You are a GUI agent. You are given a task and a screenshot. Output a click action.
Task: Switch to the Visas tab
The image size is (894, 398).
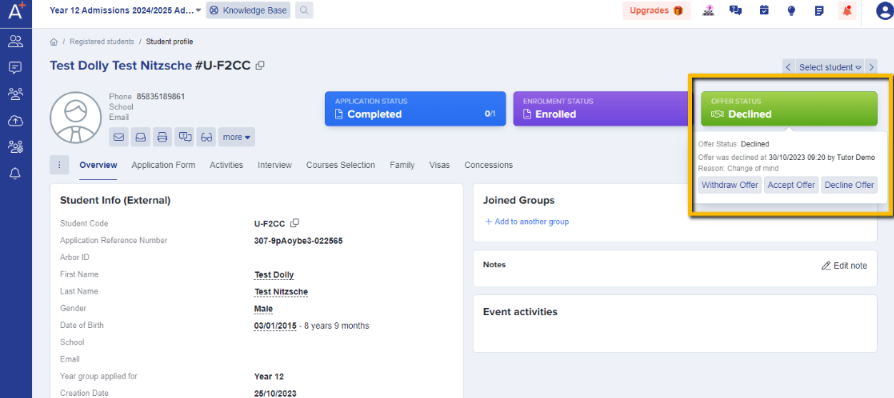point(440,165)
